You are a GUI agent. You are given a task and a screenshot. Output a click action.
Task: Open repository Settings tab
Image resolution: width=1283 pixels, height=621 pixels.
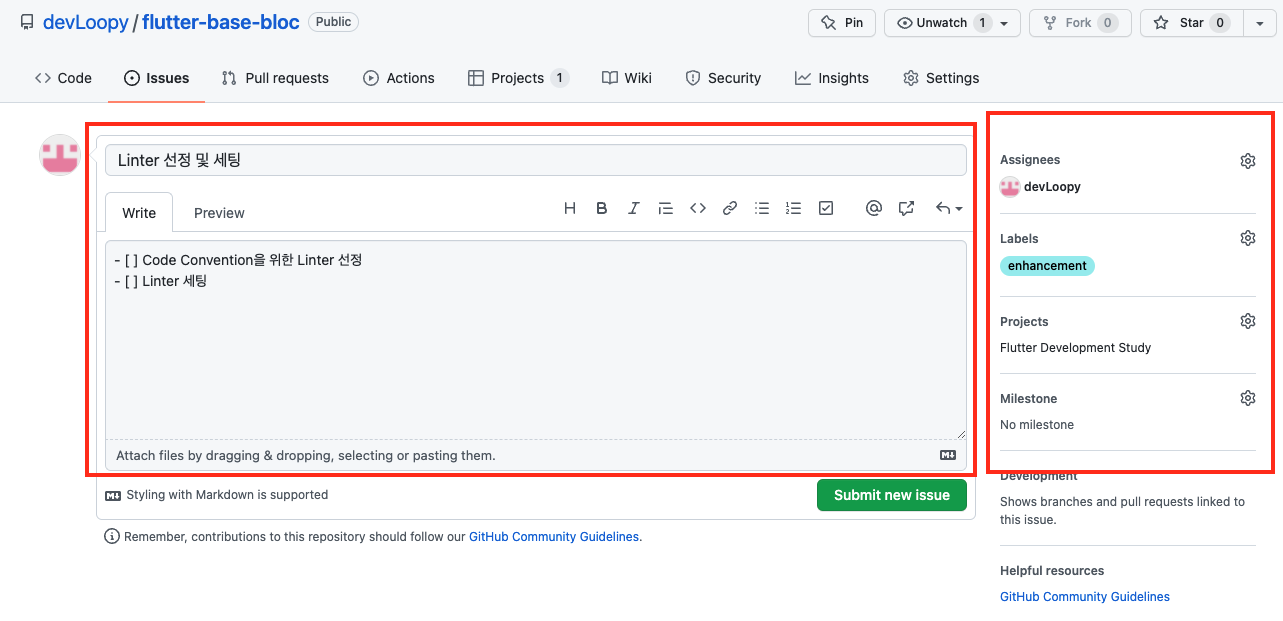pyautogui.click(x=941, y=78)
